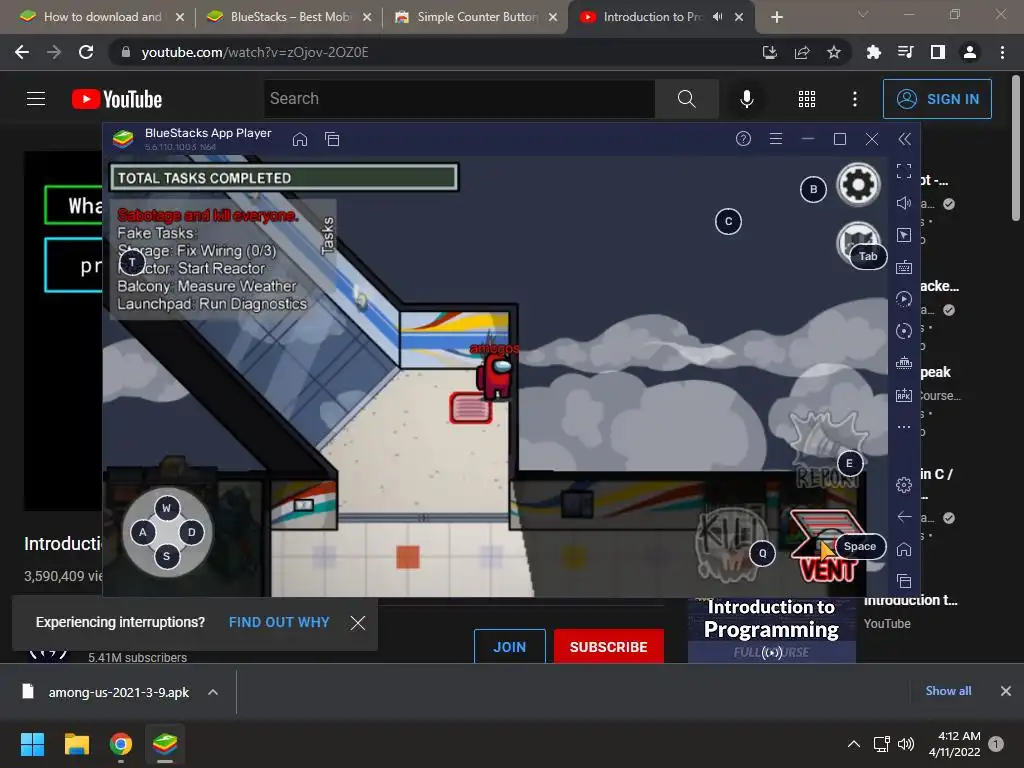The height and width of the screenshot is (768, 1024).
Task: Go back in the browser
Action: pos(22,52)
